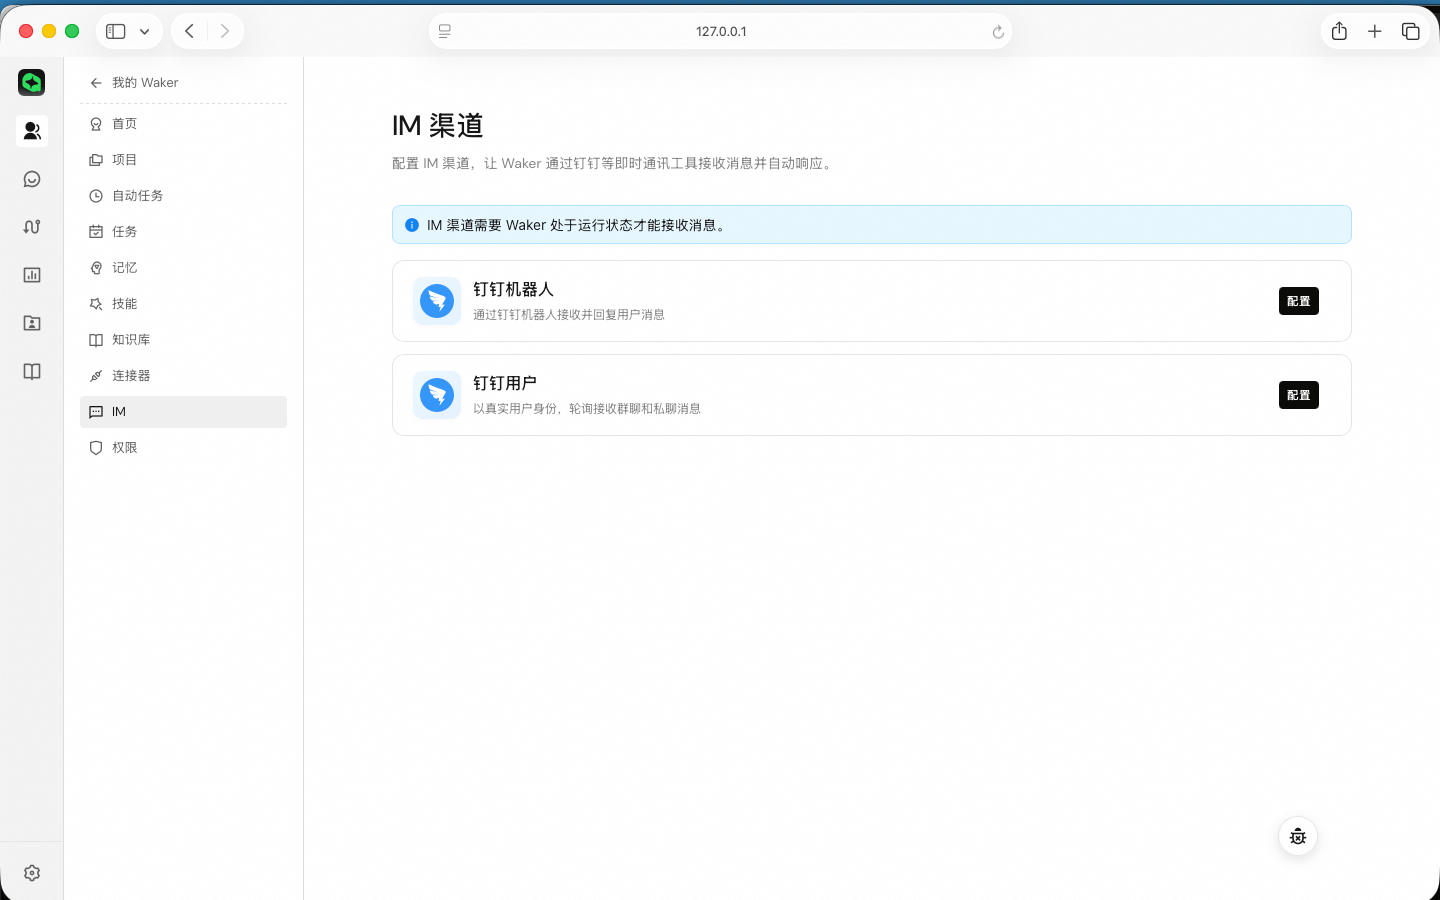Screen dimensions: 1440x900
Task: Click the 钉钉用户 title text
Action: (x=505, y=383)
